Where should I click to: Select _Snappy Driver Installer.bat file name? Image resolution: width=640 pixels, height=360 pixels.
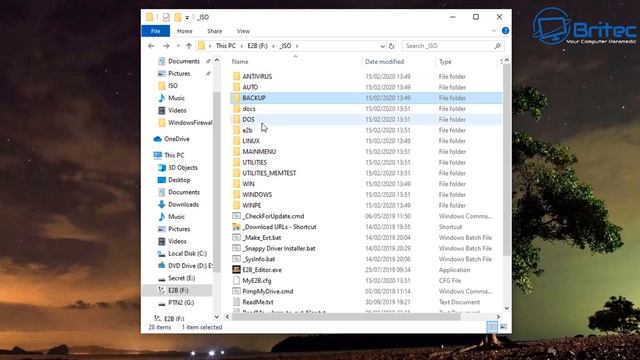(279, 249)
